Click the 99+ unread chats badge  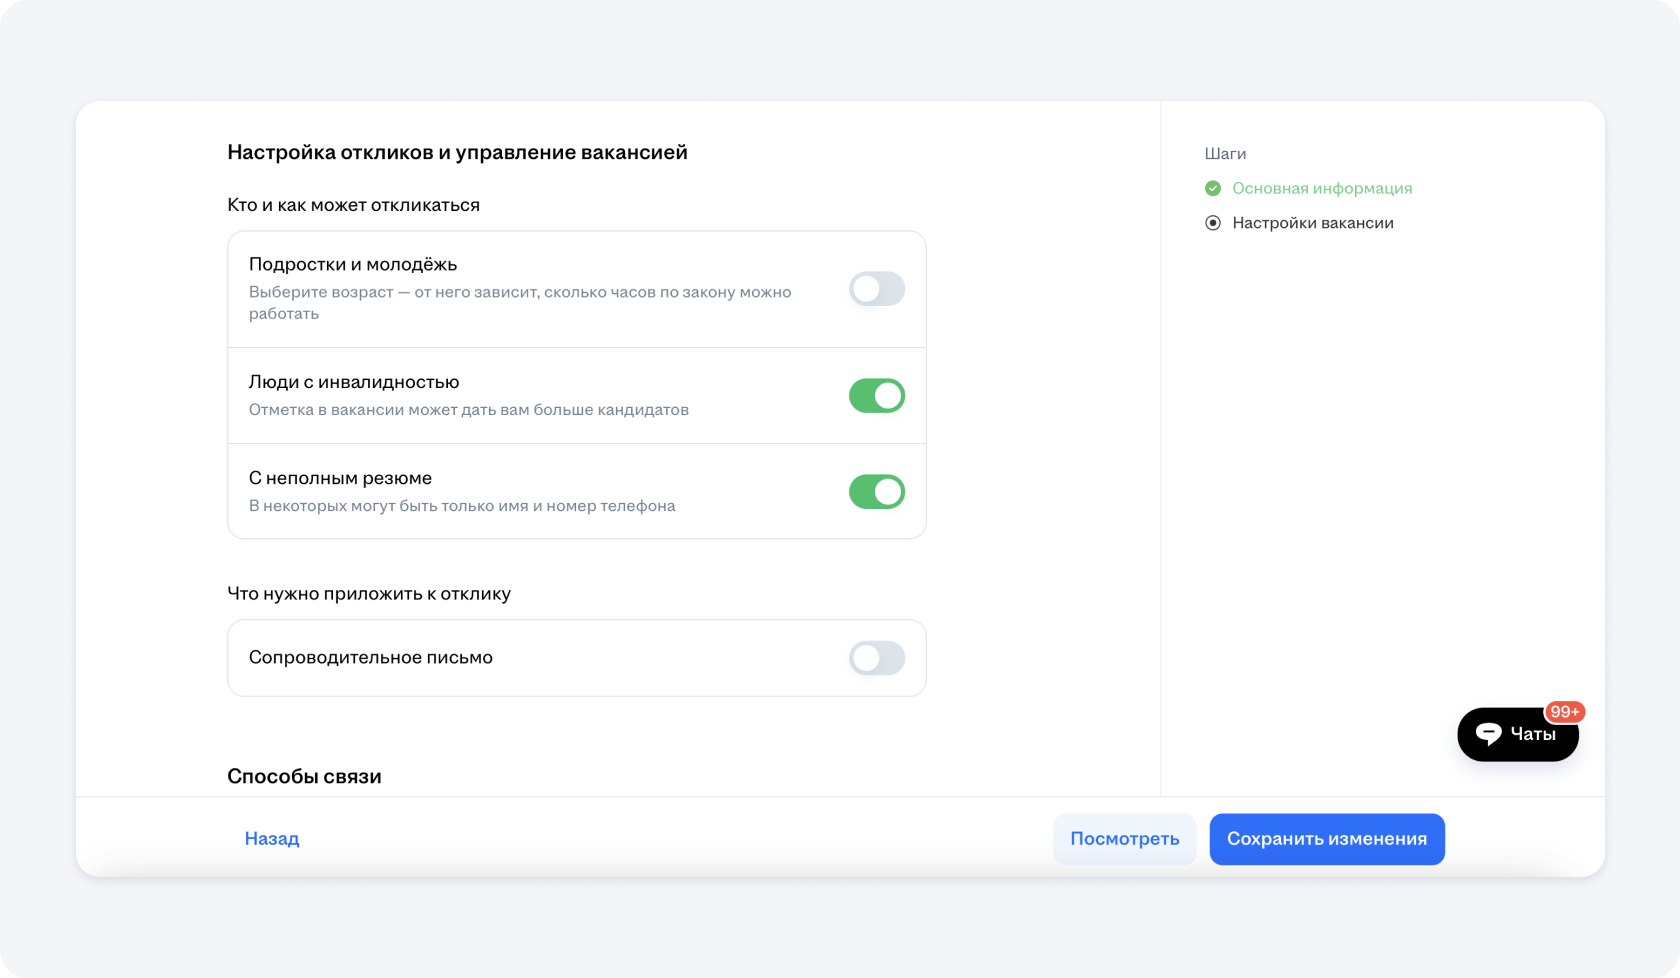[1564, 712]
